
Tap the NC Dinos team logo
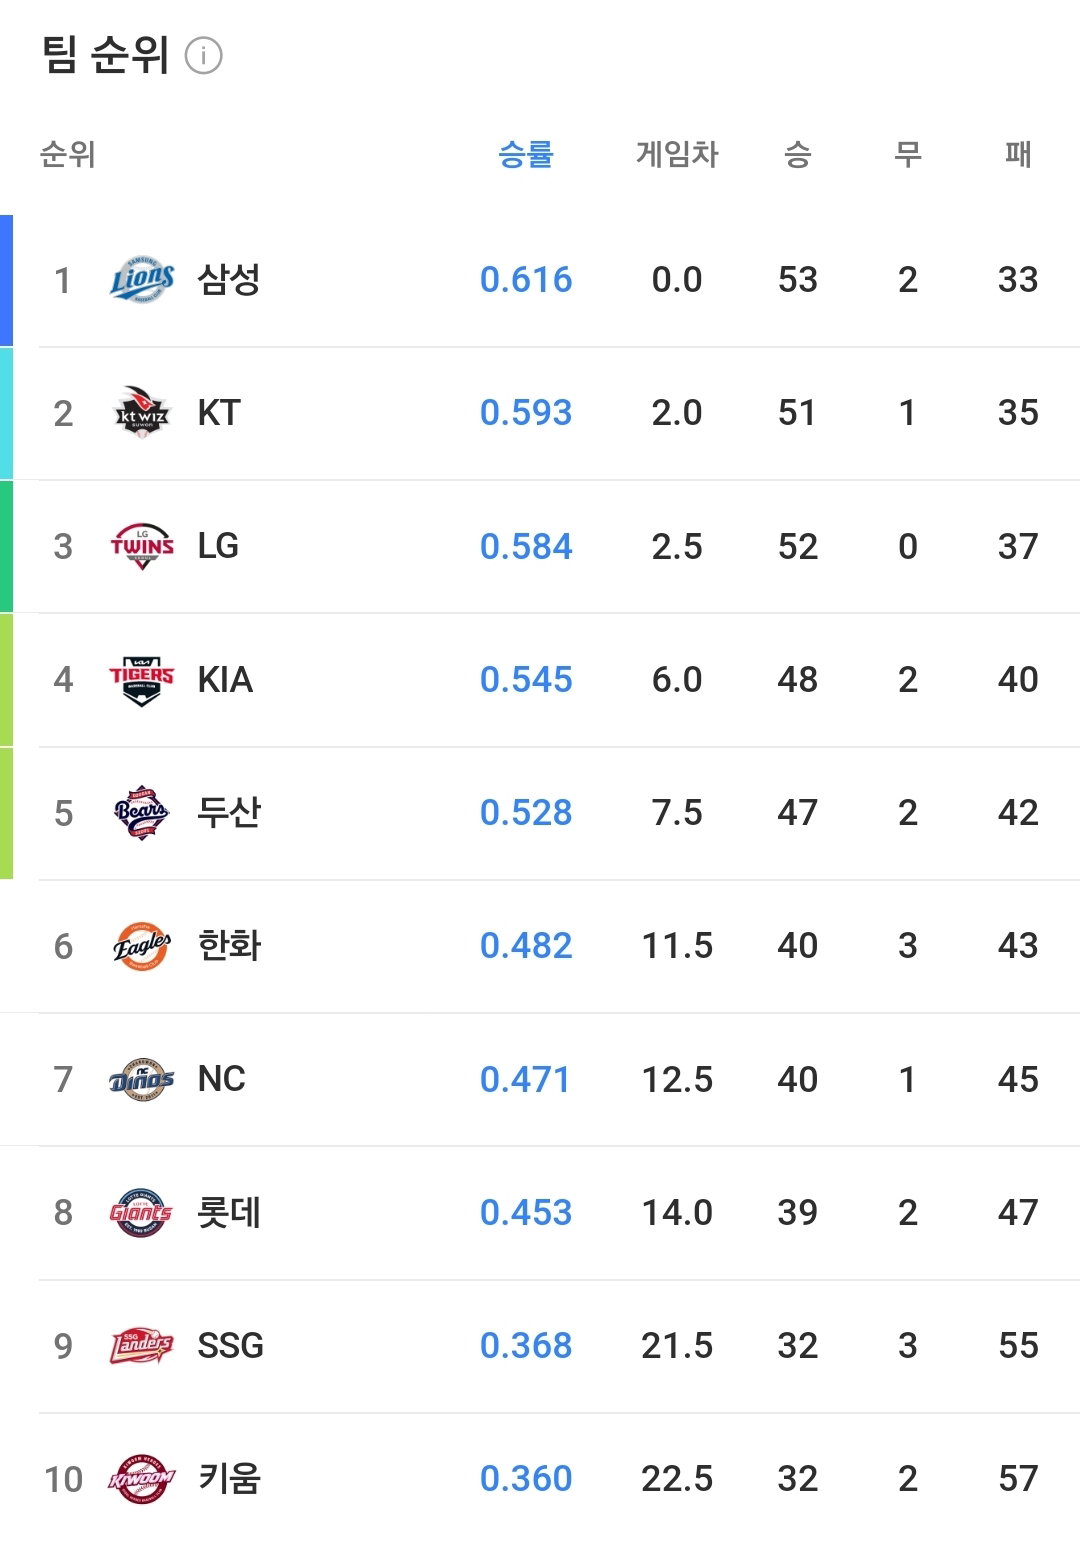(x=142, y=1079)
